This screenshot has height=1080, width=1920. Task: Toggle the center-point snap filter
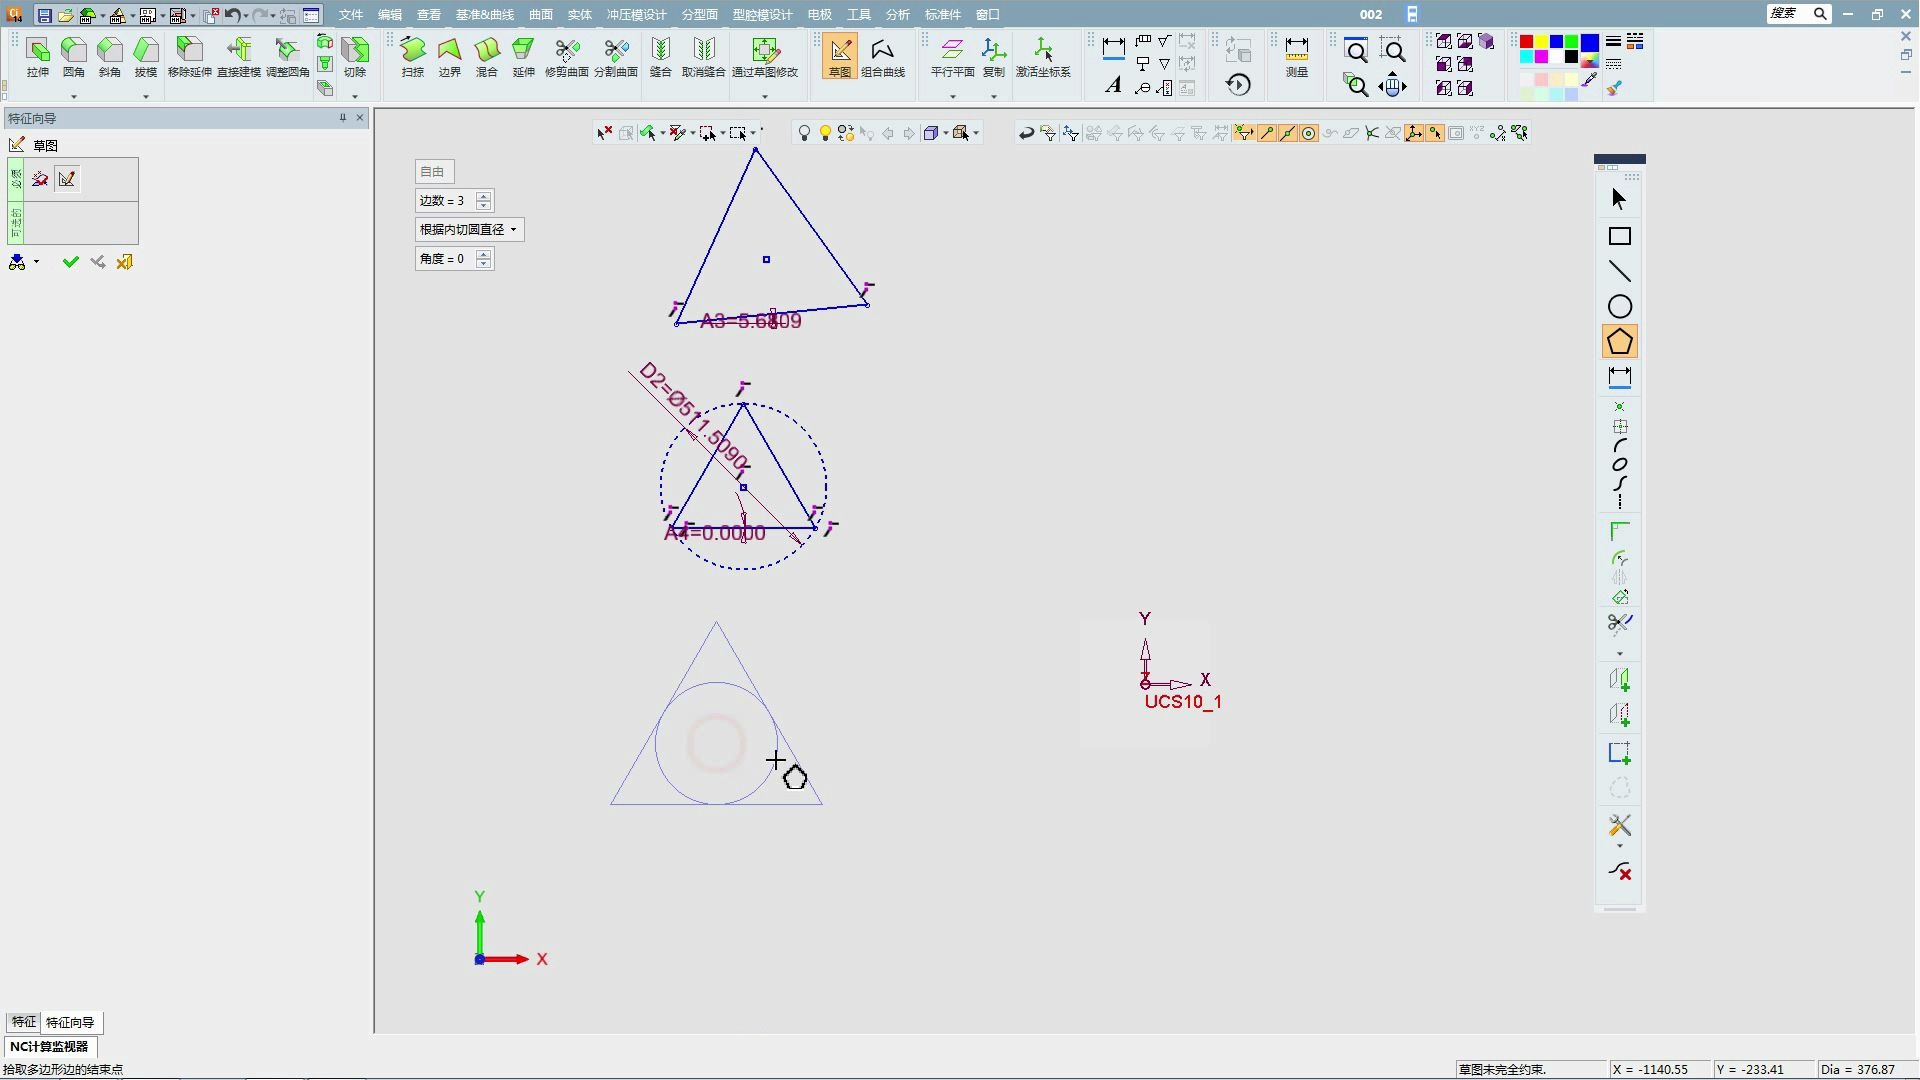click(x=1308, y=133)
